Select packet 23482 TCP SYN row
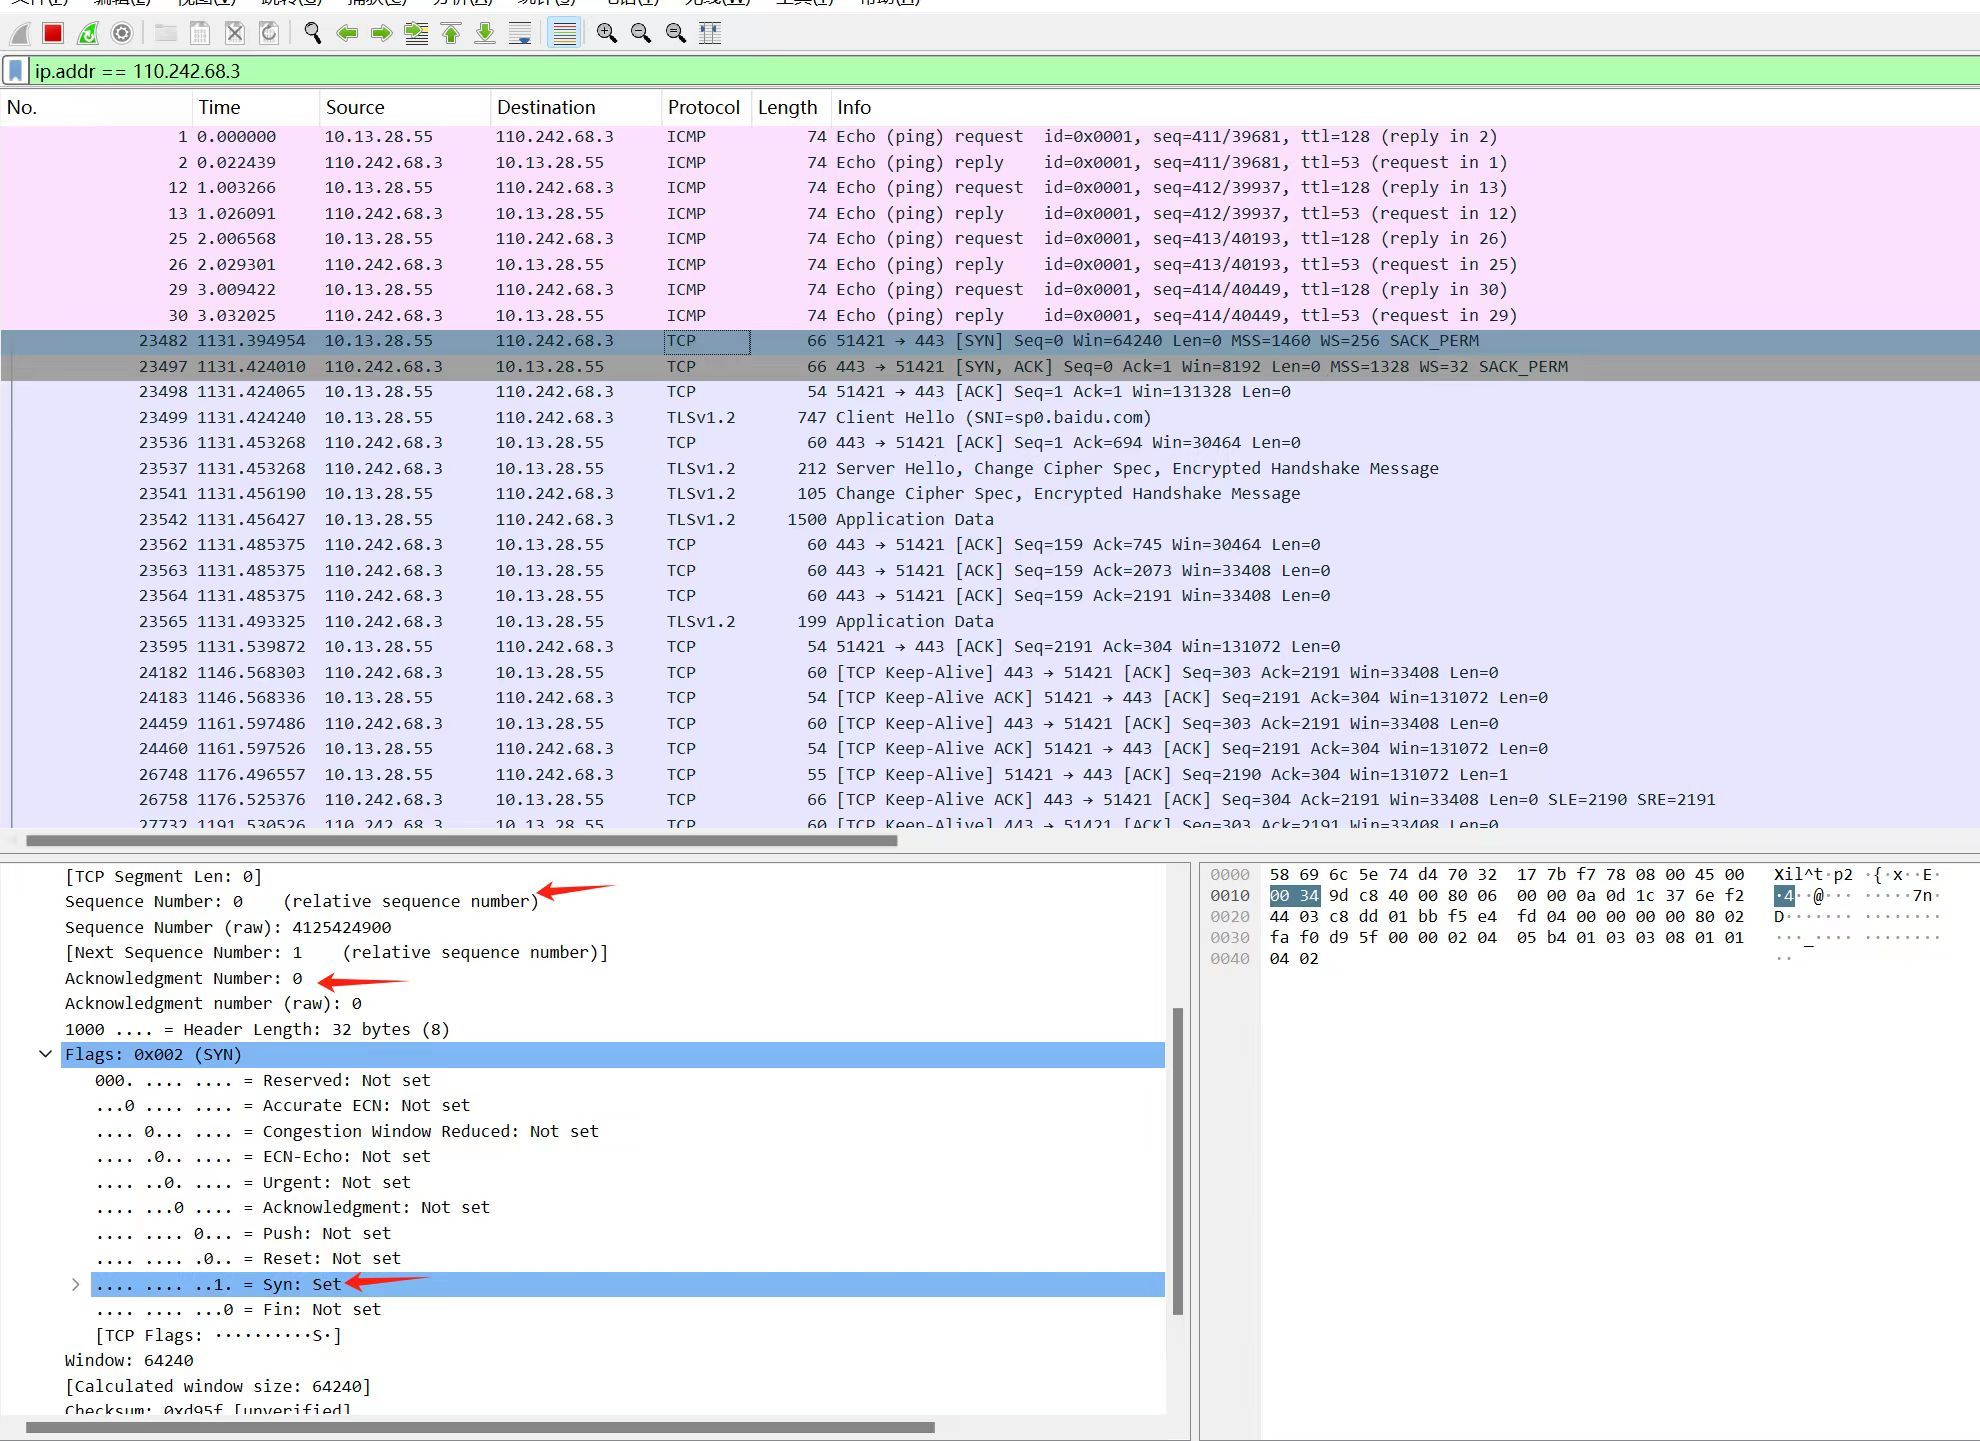The height and width of the screenshot is (1441, 1980). pos(990,341)
